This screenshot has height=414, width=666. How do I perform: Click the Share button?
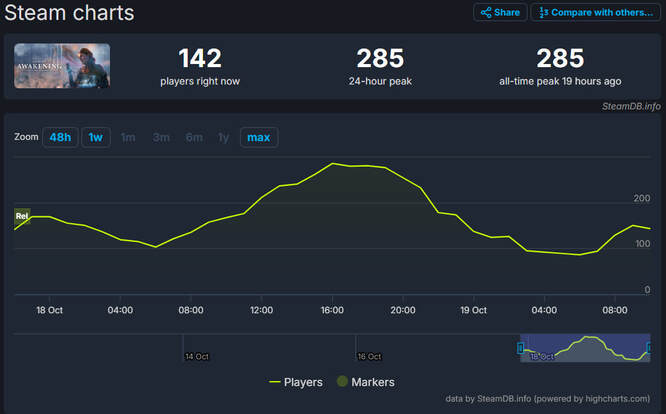(x=500, y=12)
